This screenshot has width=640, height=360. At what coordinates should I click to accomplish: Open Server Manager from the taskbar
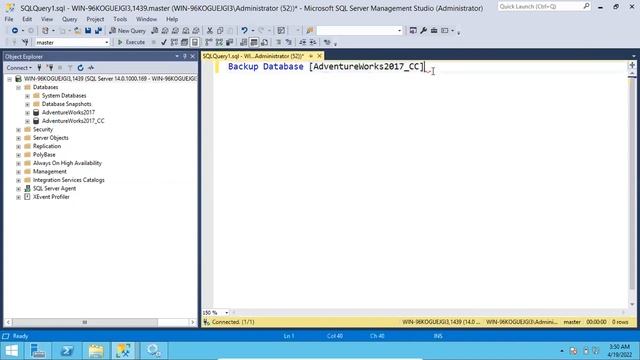[x=38, y=351]
